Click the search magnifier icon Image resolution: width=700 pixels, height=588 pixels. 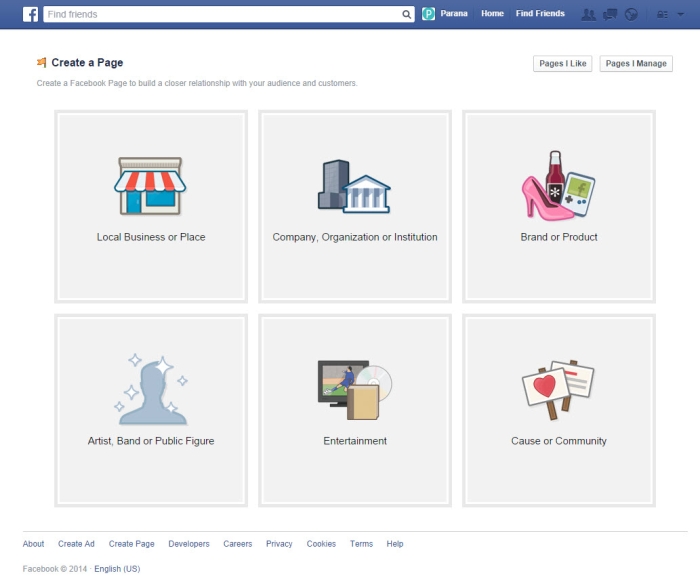click(x=407, y=15)
